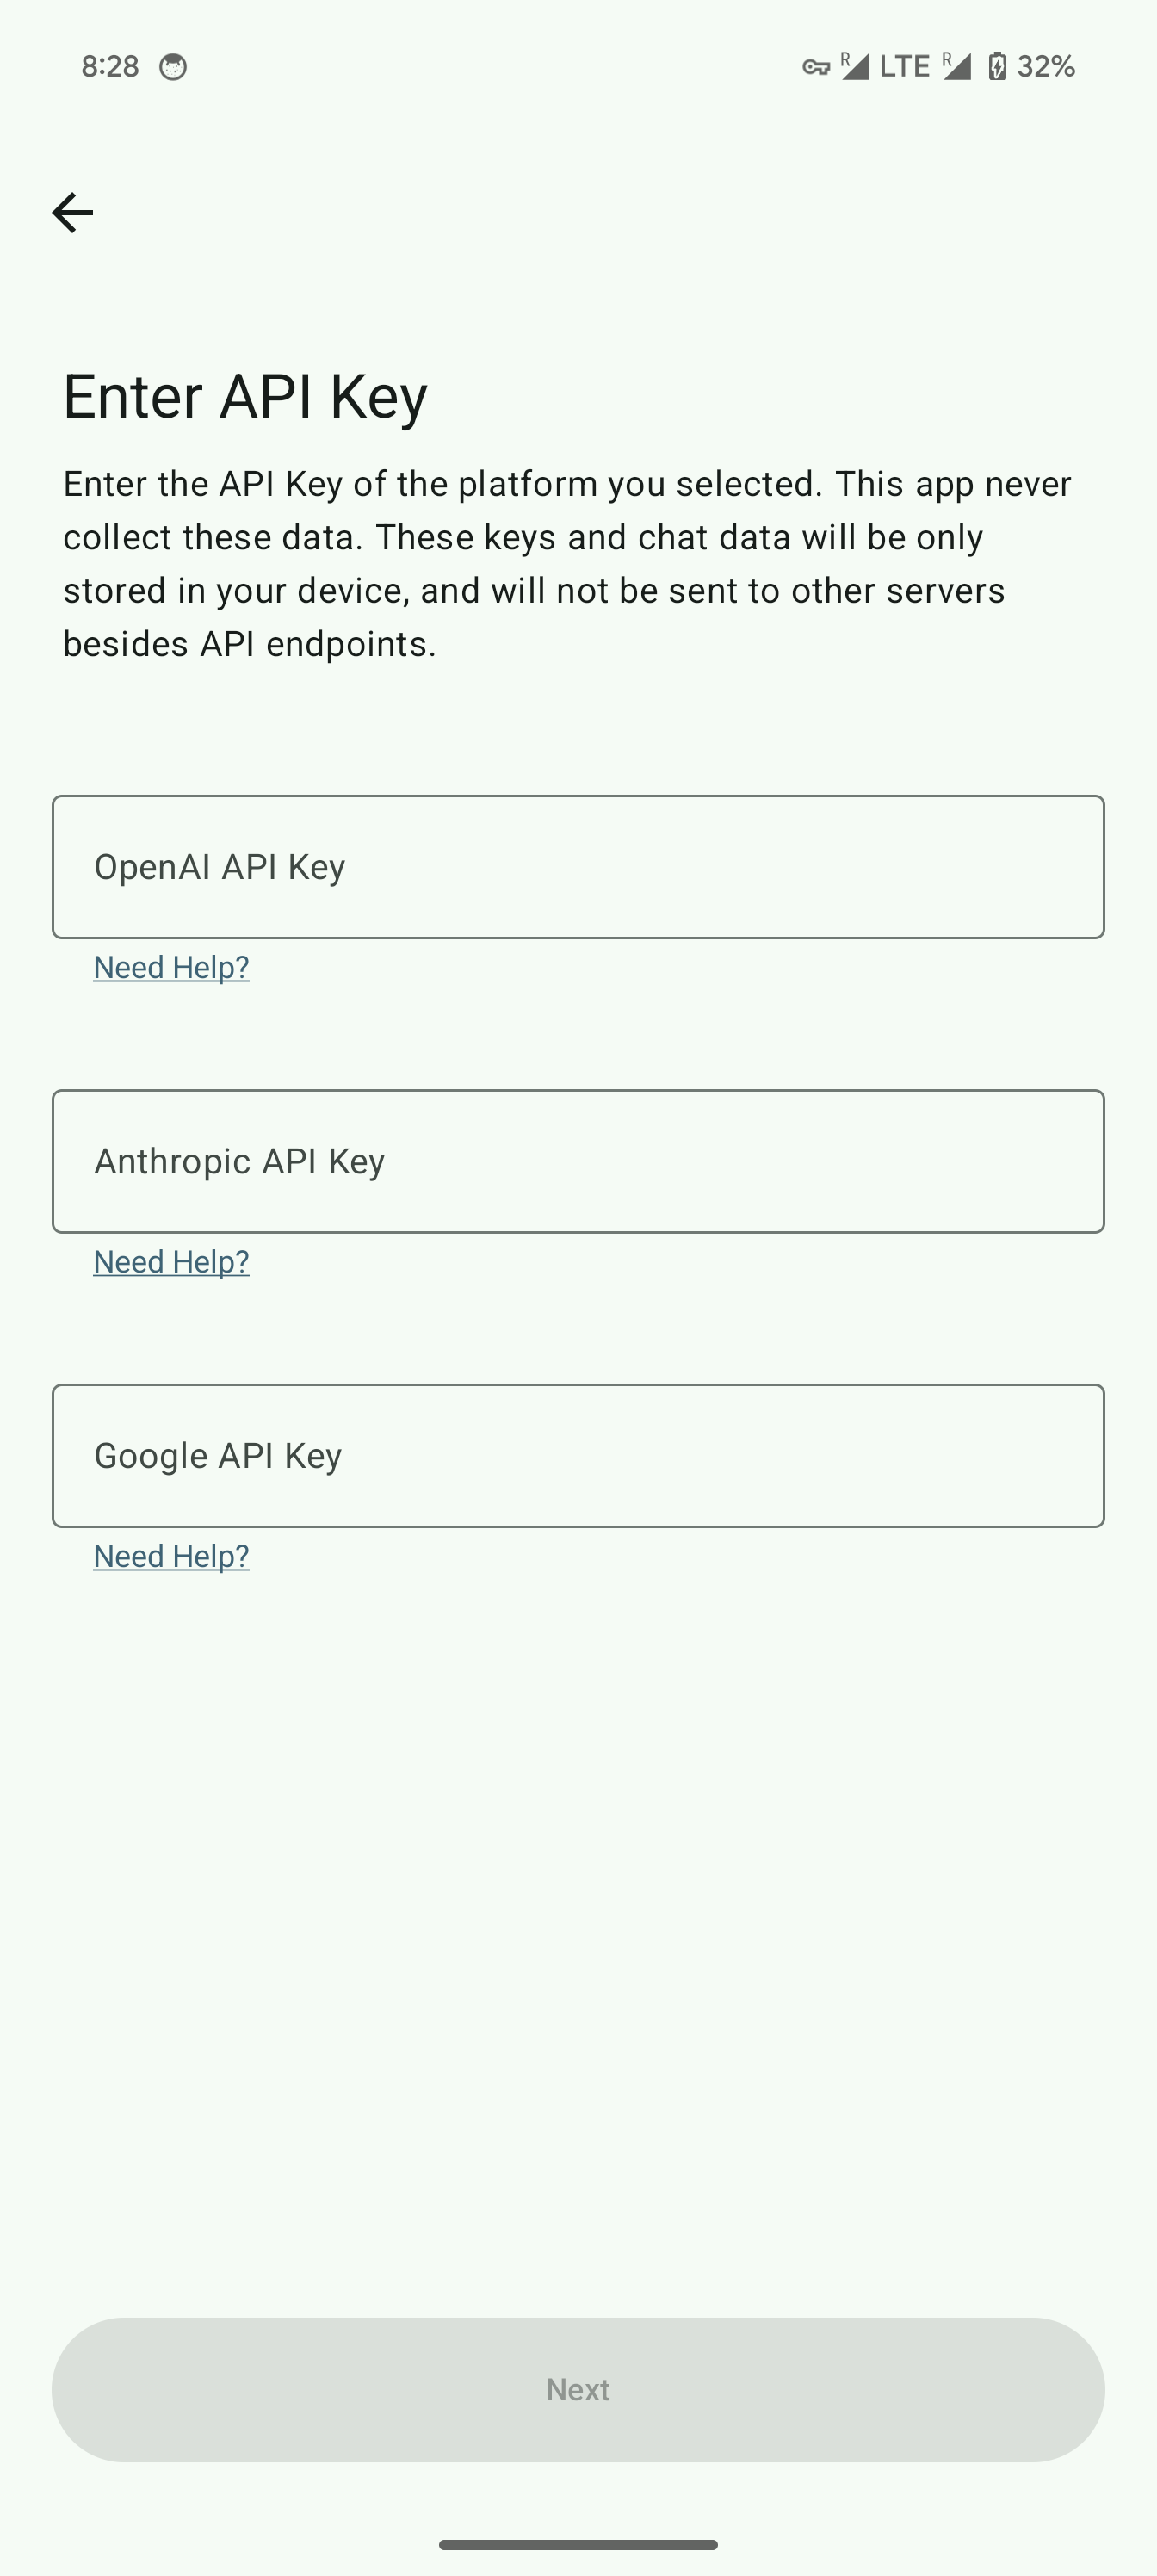Tap the back arrow icon
The width and height of the screenshot is (1157, 2576).
click(x=72, y=212)
